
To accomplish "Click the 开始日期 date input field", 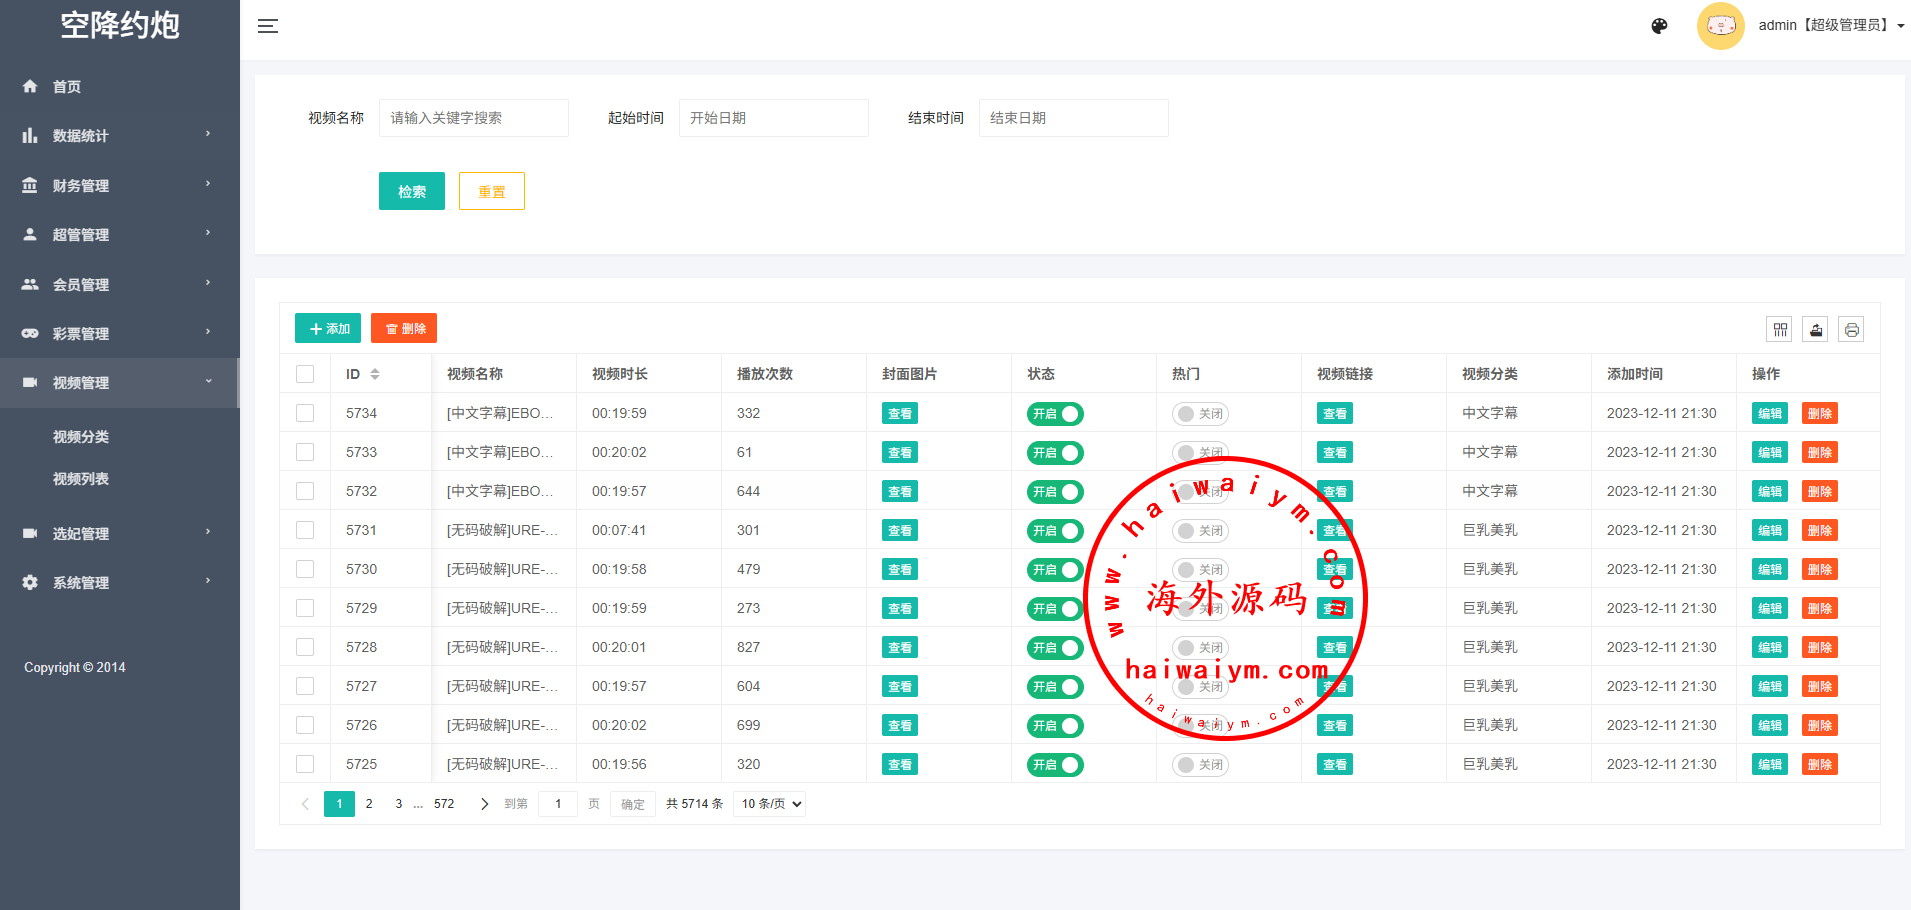I will pos(773,118).
